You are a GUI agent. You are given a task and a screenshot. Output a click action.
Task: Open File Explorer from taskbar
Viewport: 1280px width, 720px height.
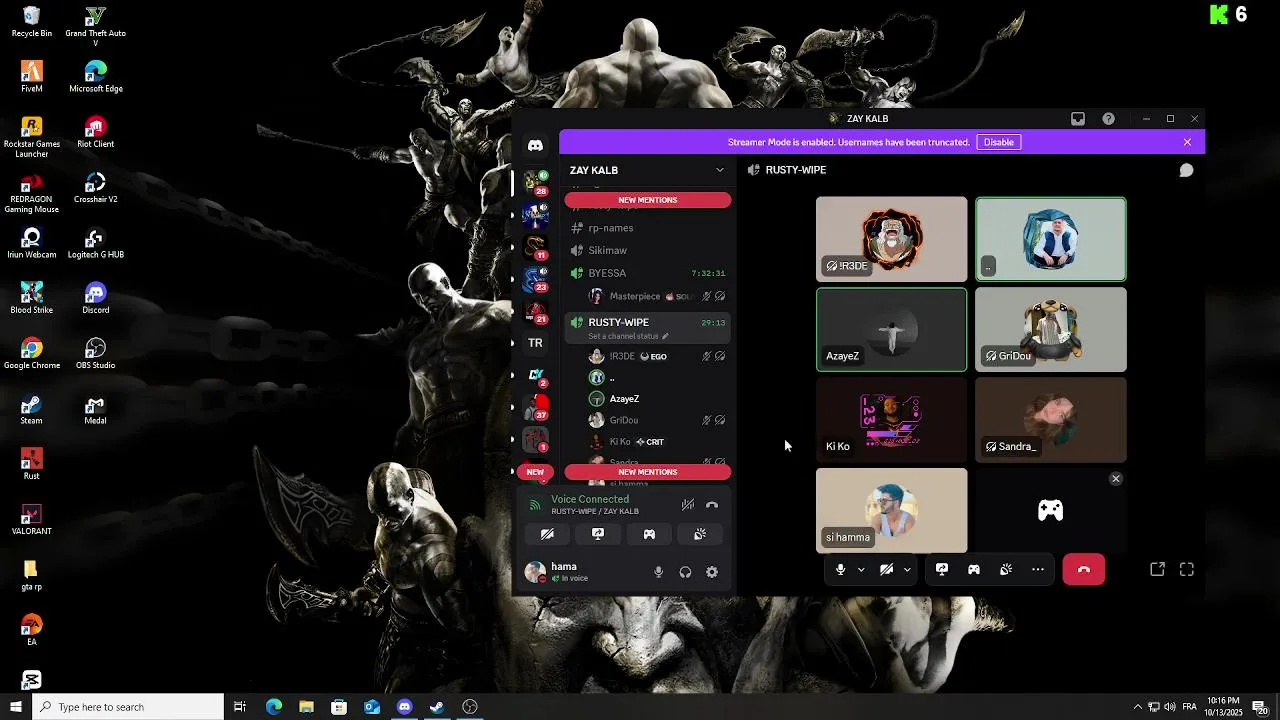coord(306,707)
